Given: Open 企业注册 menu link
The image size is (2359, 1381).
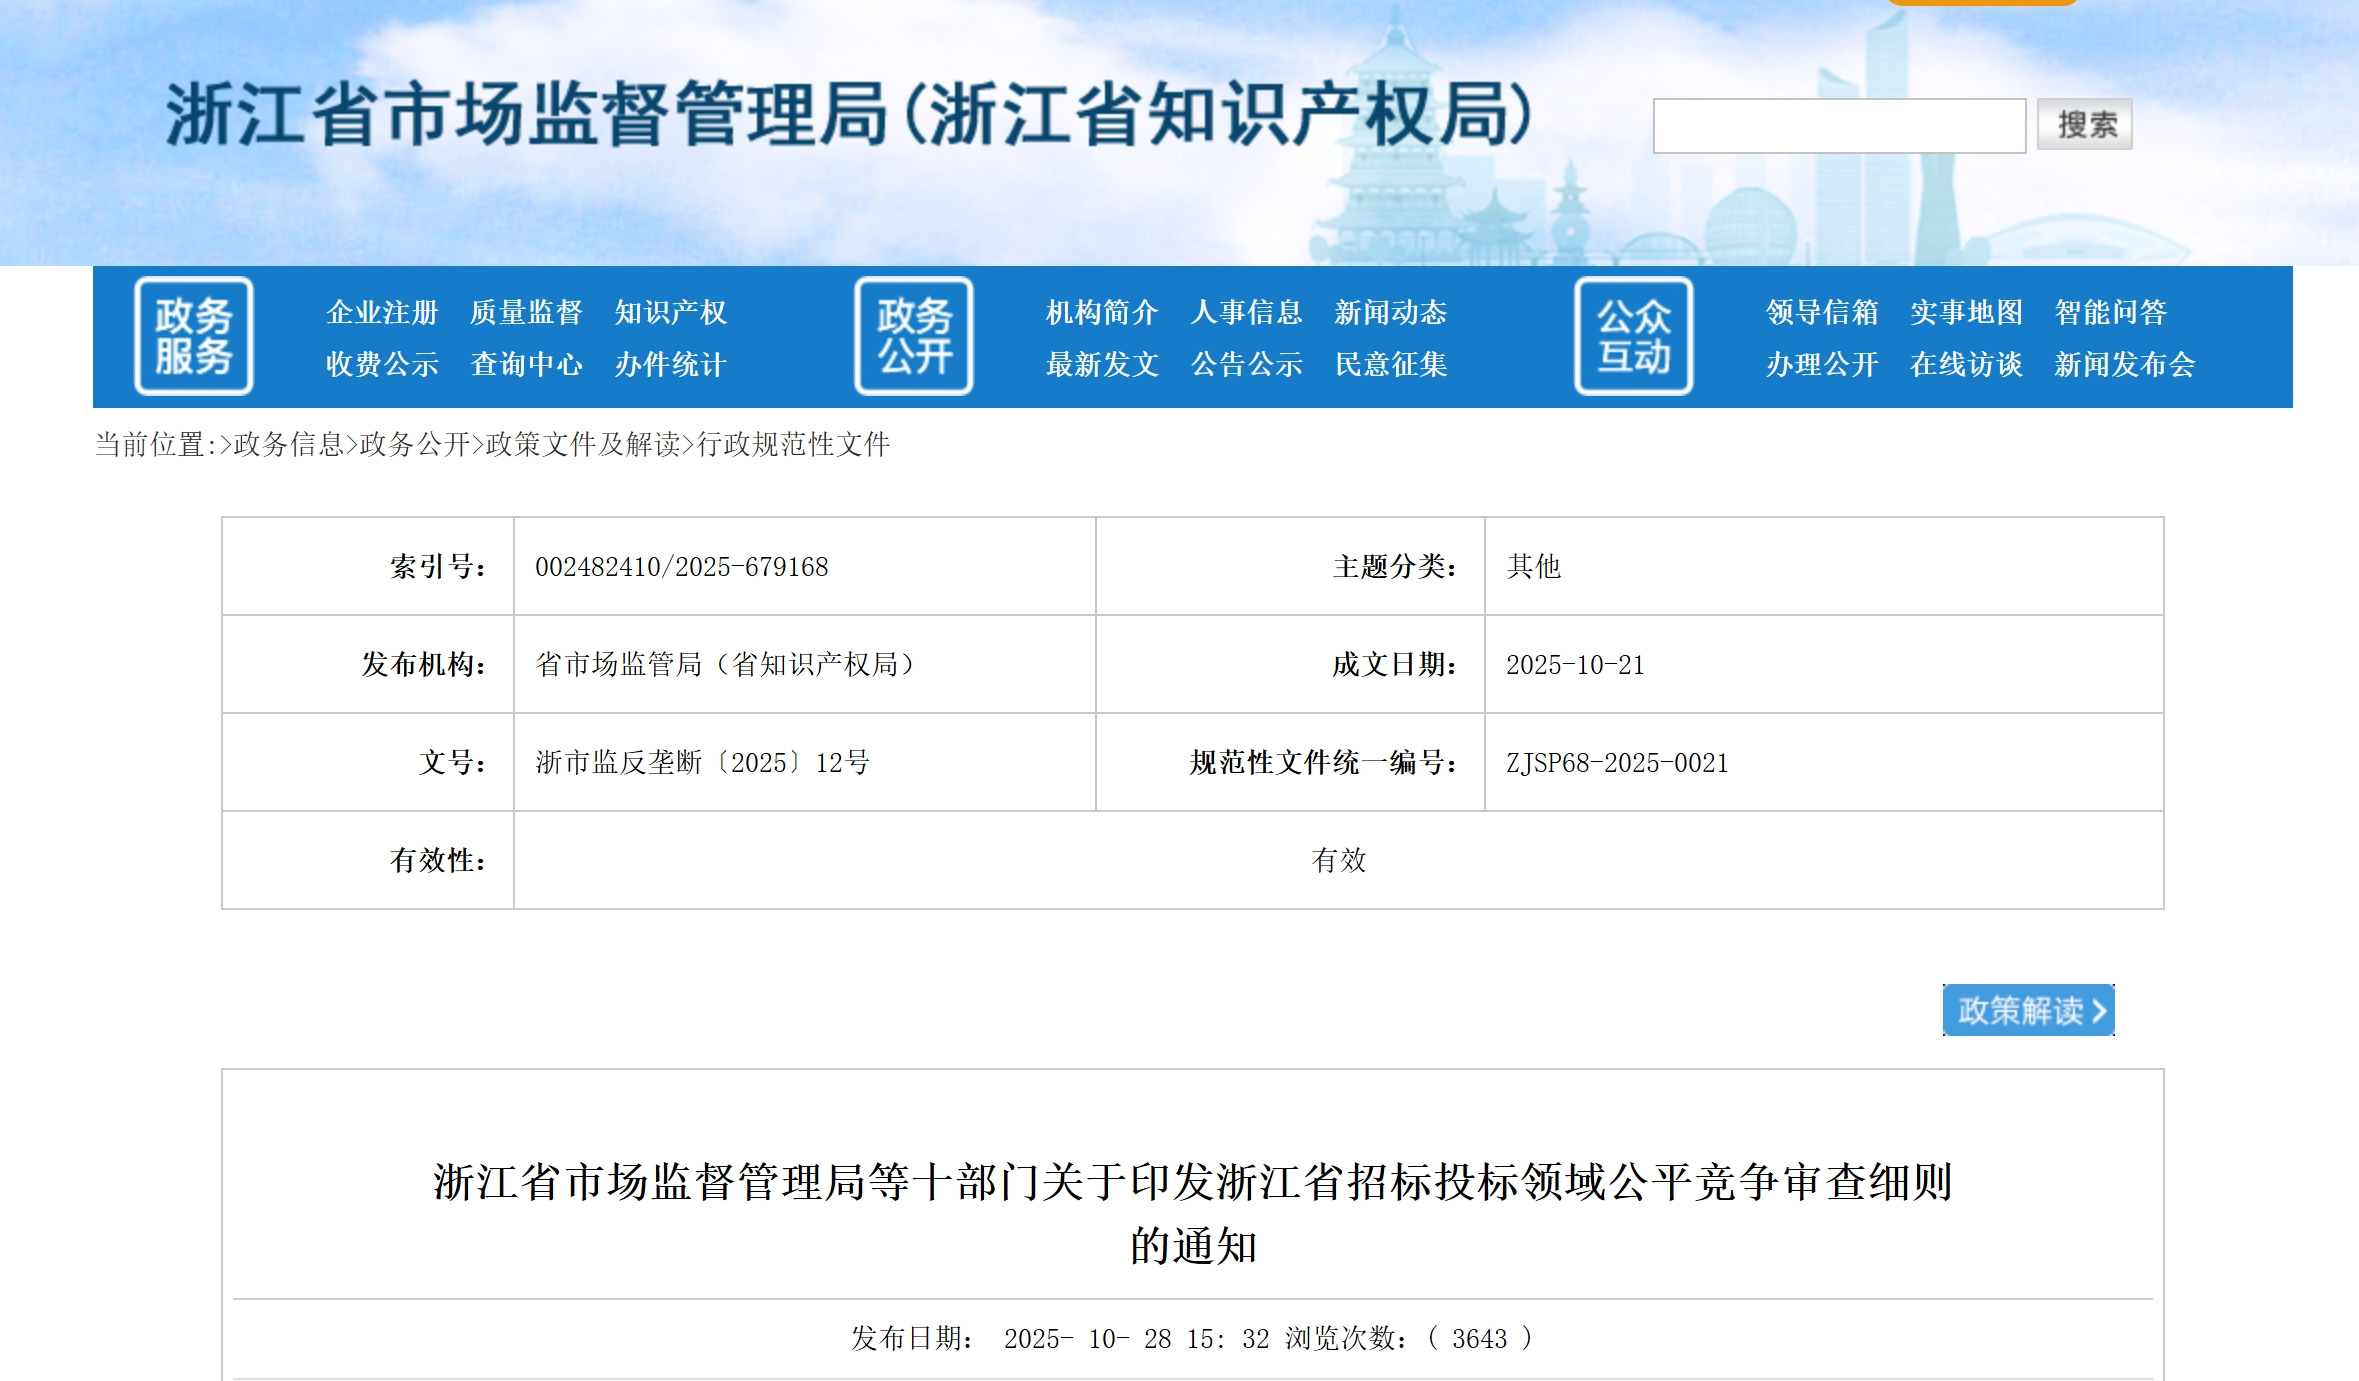Looking at the screenshot, I should pyautogui.click(x=382, y=312).
